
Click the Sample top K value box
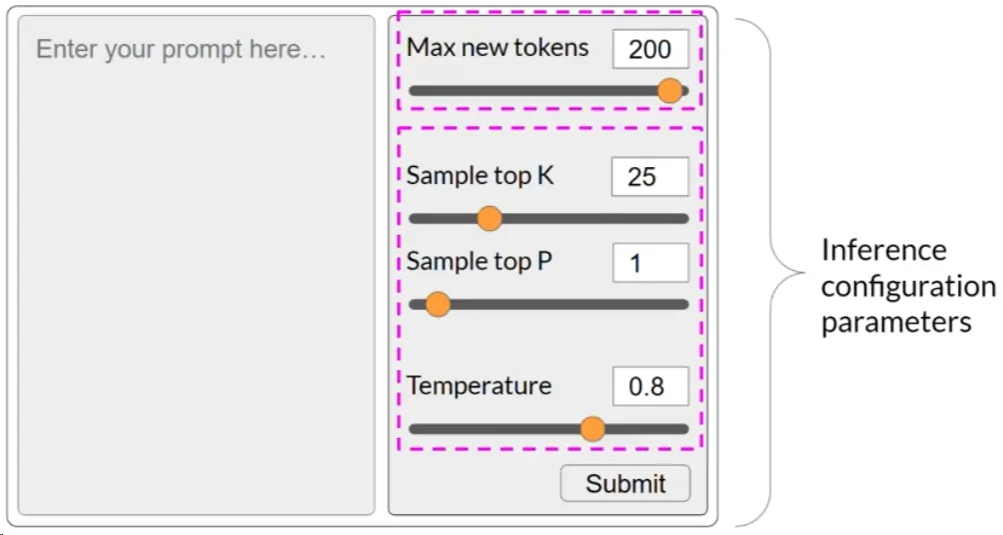(650, 177)
